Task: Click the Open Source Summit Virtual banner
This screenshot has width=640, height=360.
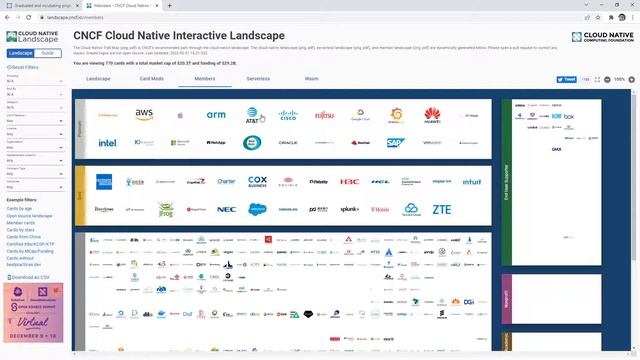Action: [x=33, y=313]
